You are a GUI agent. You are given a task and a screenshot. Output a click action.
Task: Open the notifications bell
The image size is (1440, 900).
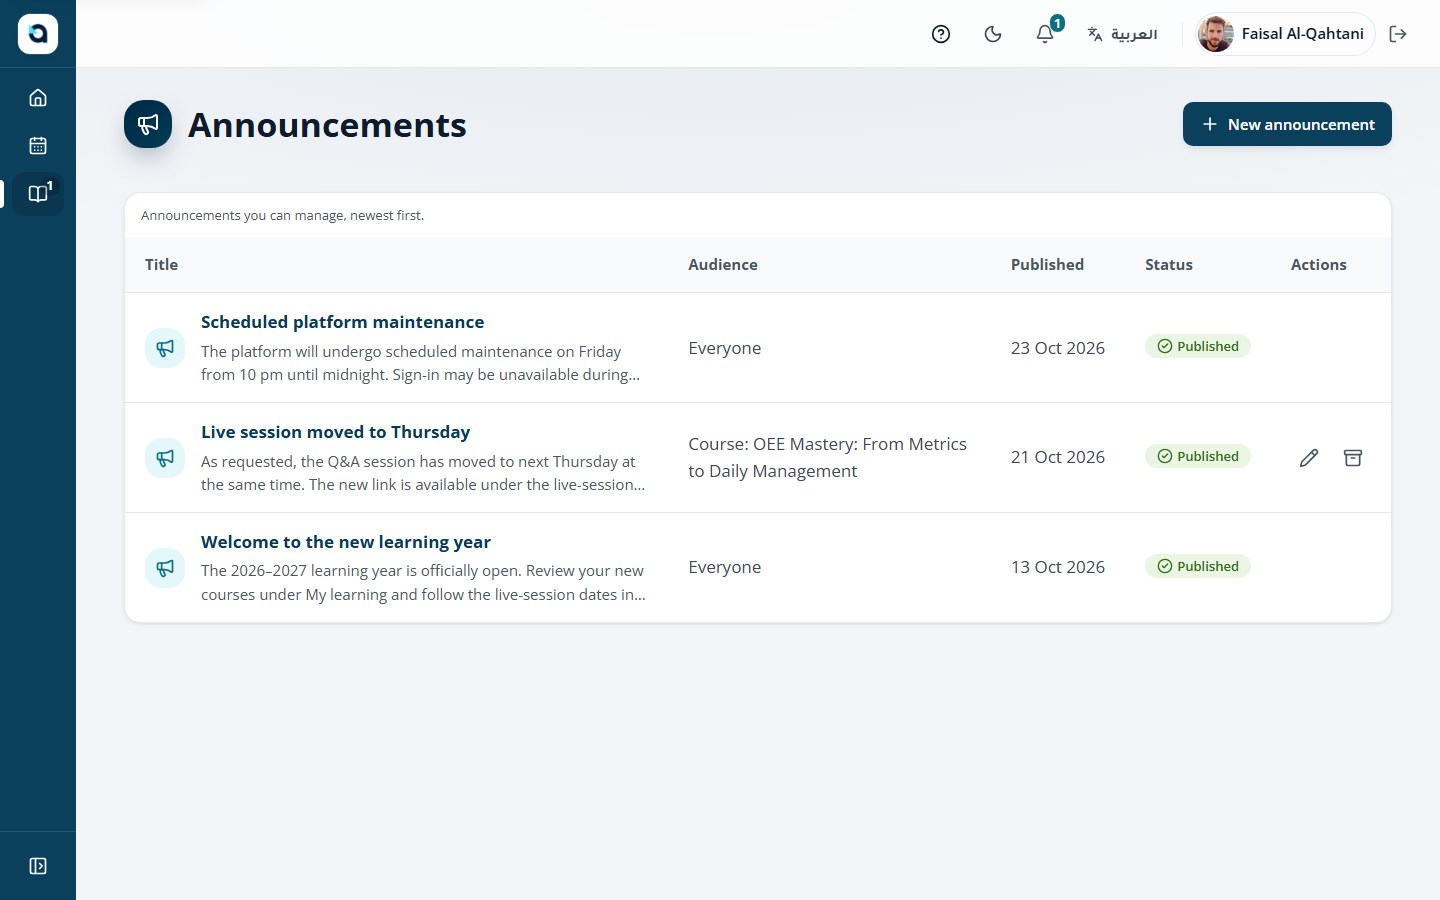pos(1045,34)
